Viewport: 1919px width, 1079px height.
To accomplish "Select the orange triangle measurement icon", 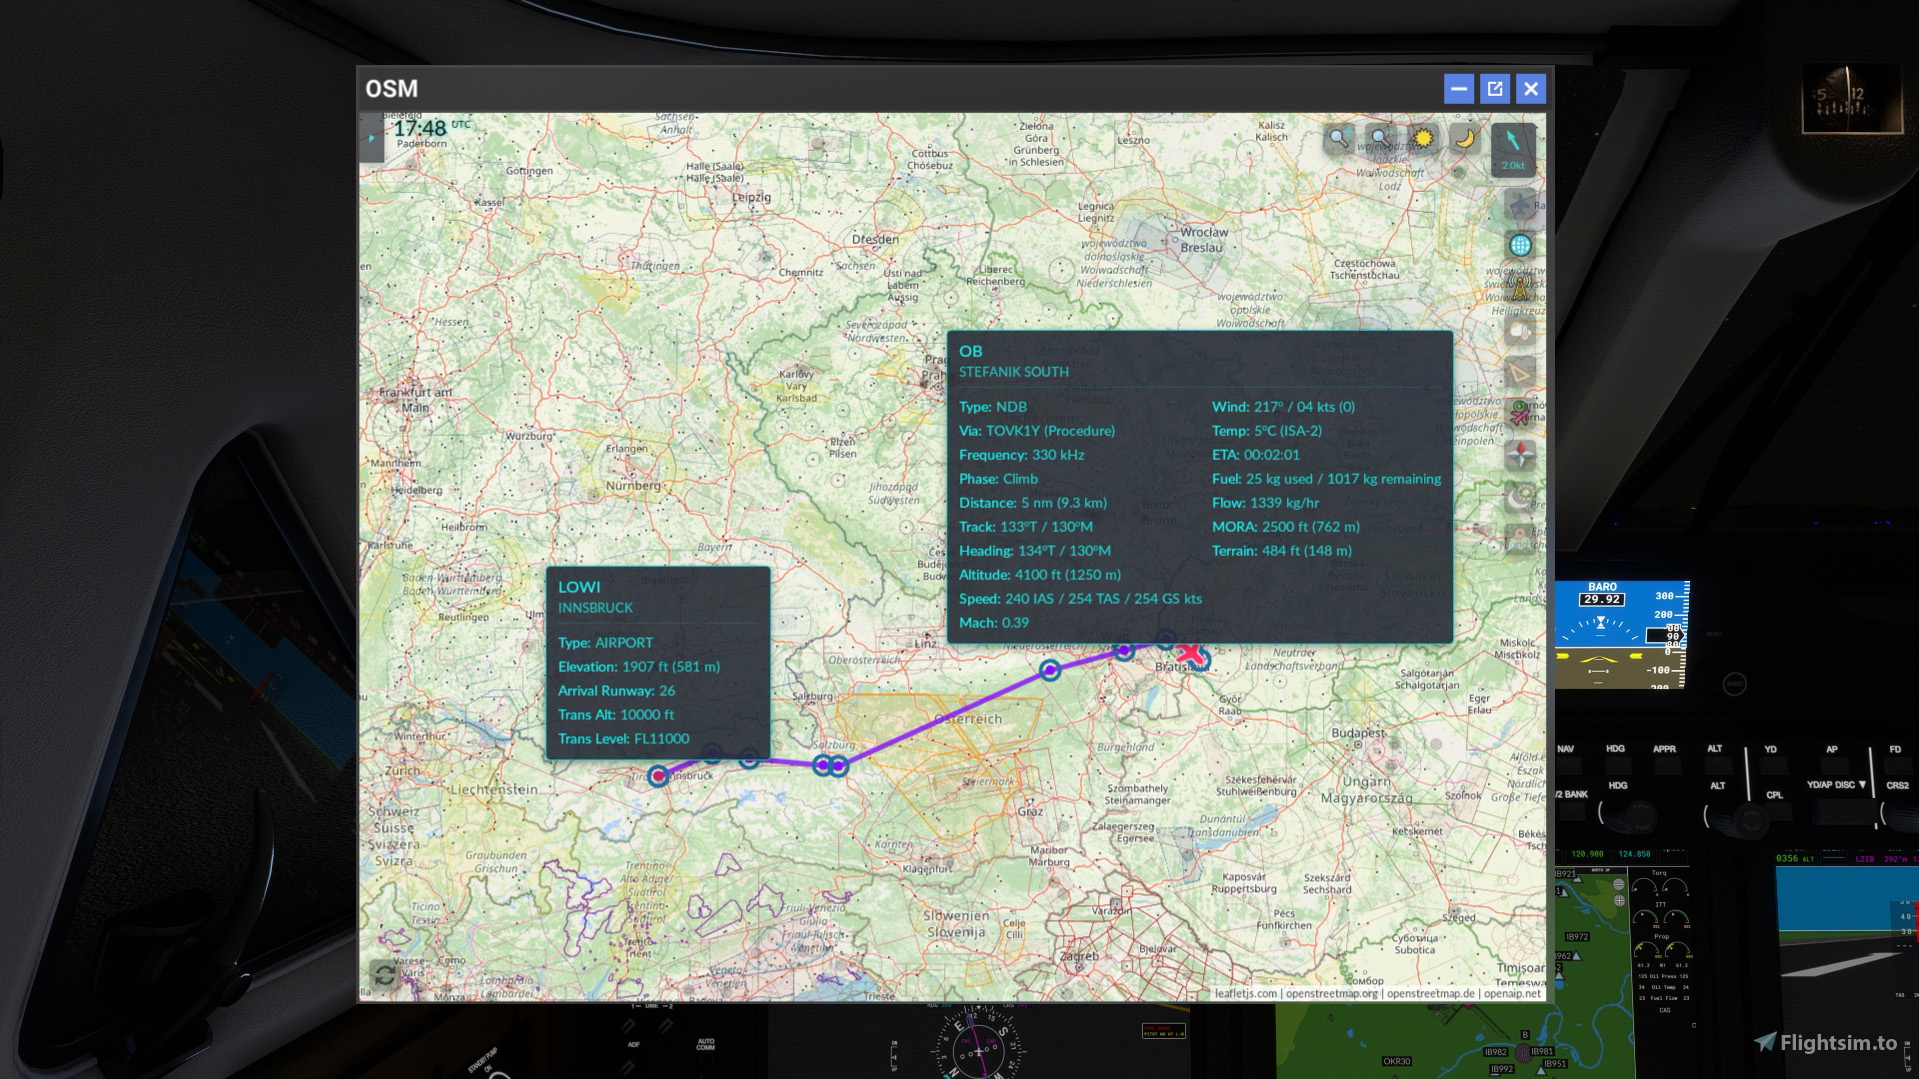I will 1519,371.
